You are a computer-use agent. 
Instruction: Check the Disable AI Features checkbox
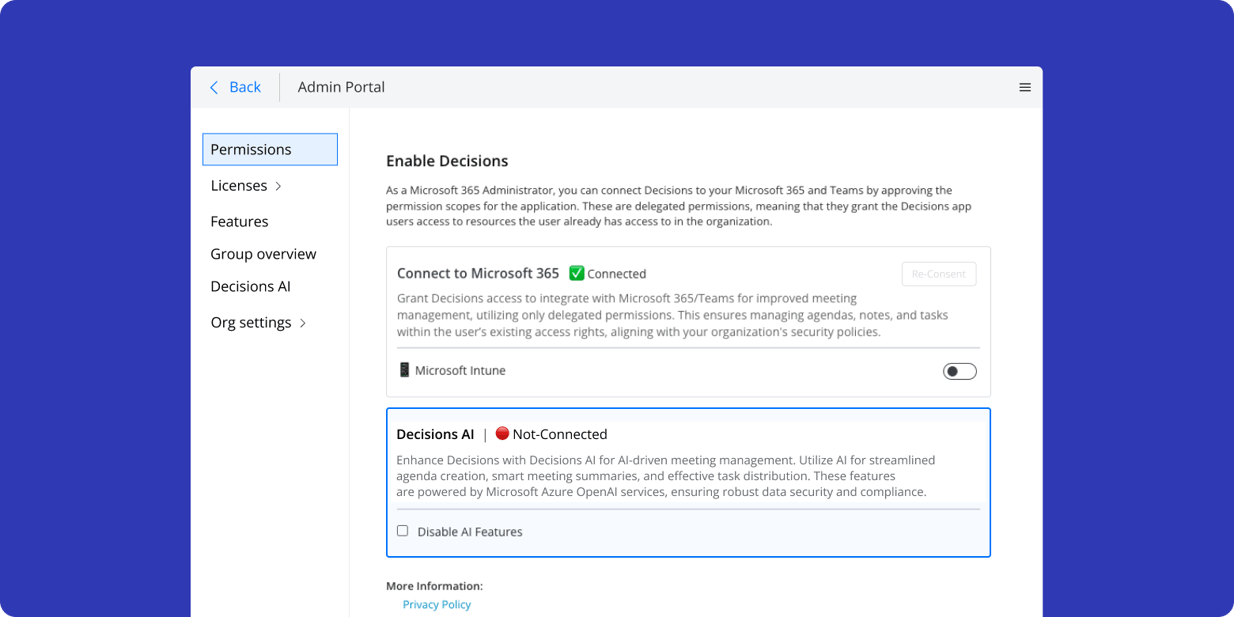click(x=402, y=530)
